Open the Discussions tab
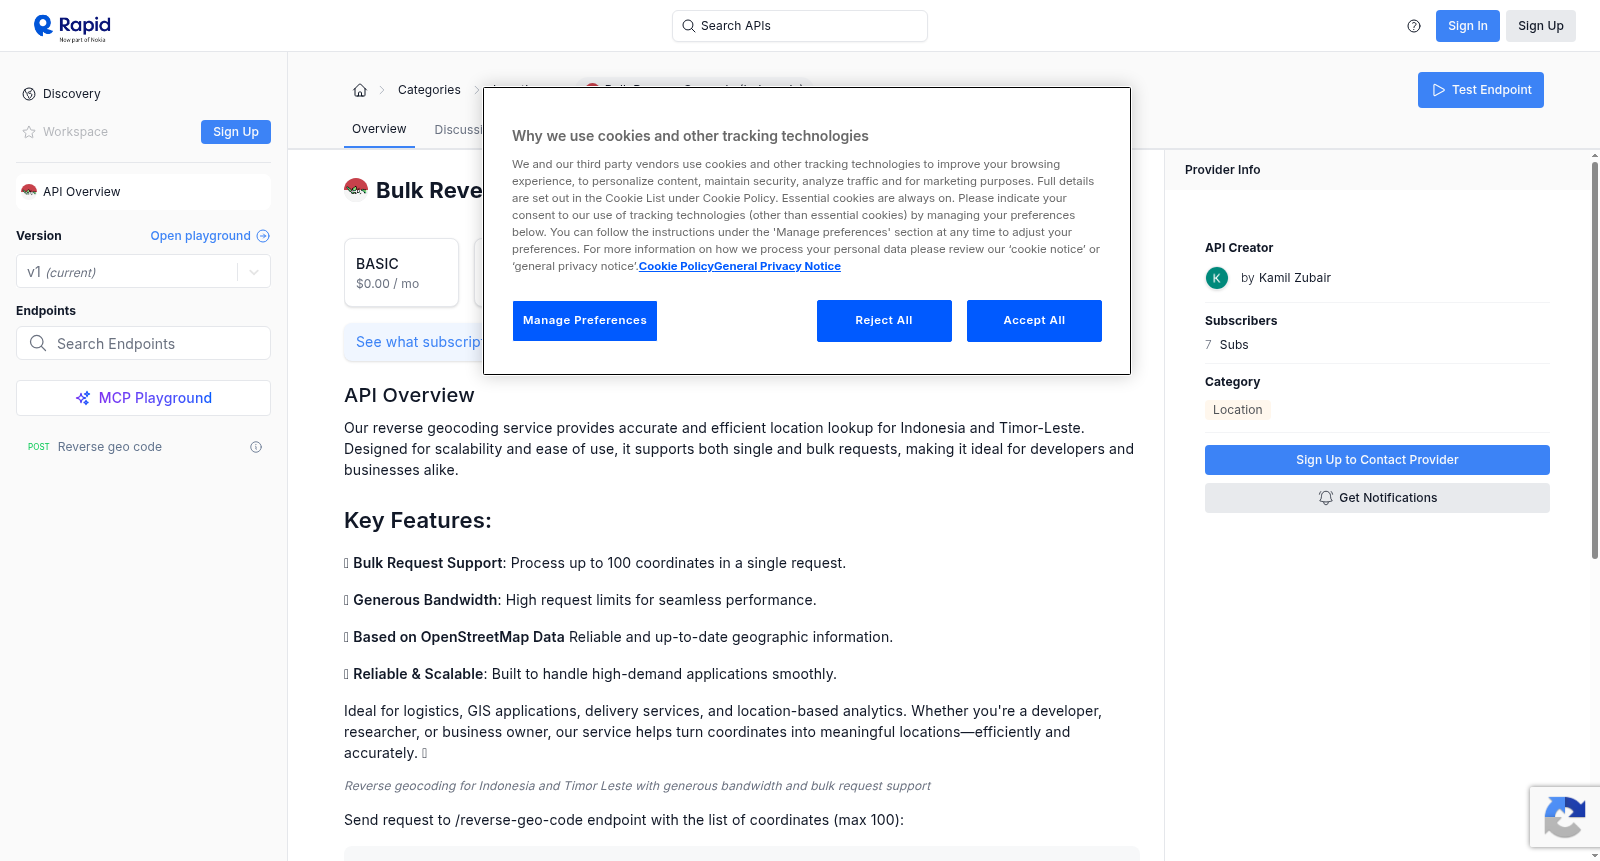 point(458,130)
